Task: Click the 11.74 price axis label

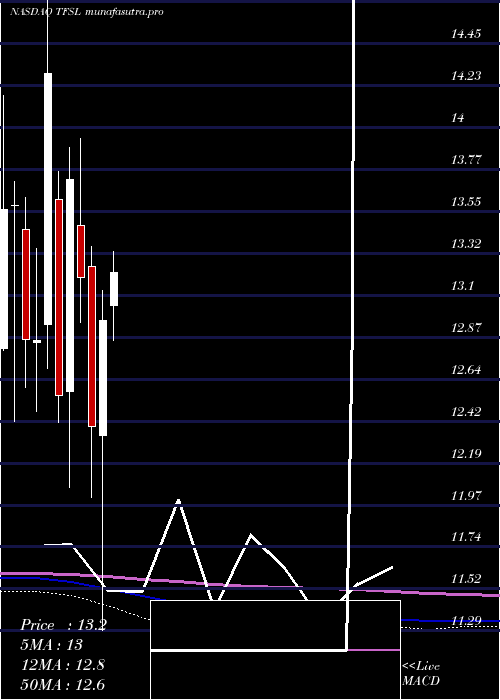Action: coord(466,537)
